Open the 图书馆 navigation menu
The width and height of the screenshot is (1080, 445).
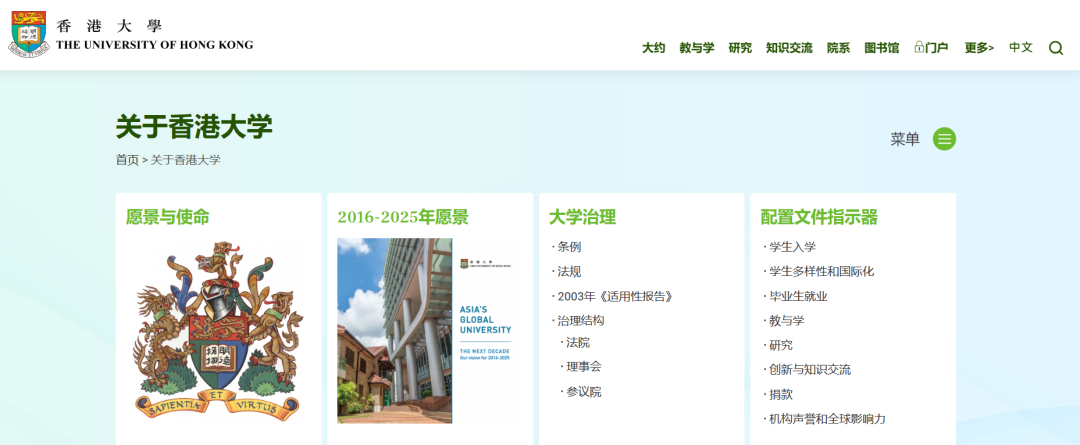(x=882, y=48)
